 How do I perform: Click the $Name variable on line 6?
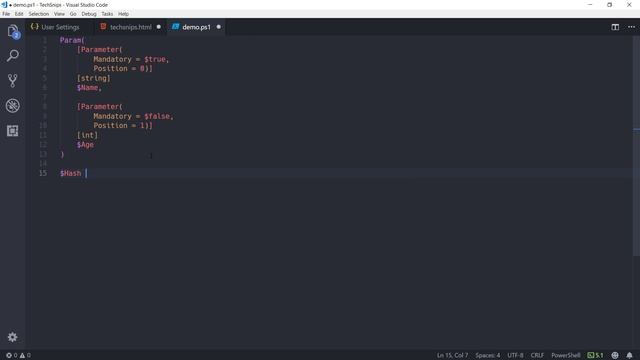(87, 88)
